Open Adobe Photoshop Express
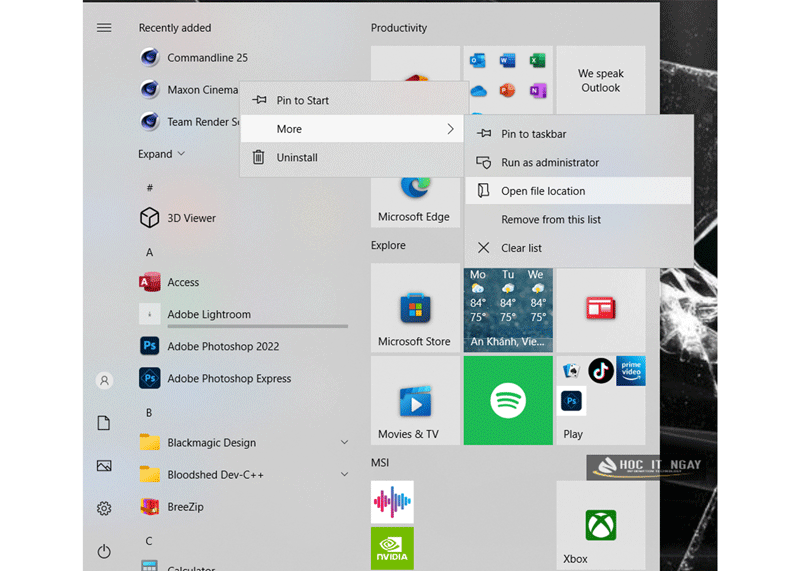The width and height of the screenshot is (800, 571). coord(215,379)
